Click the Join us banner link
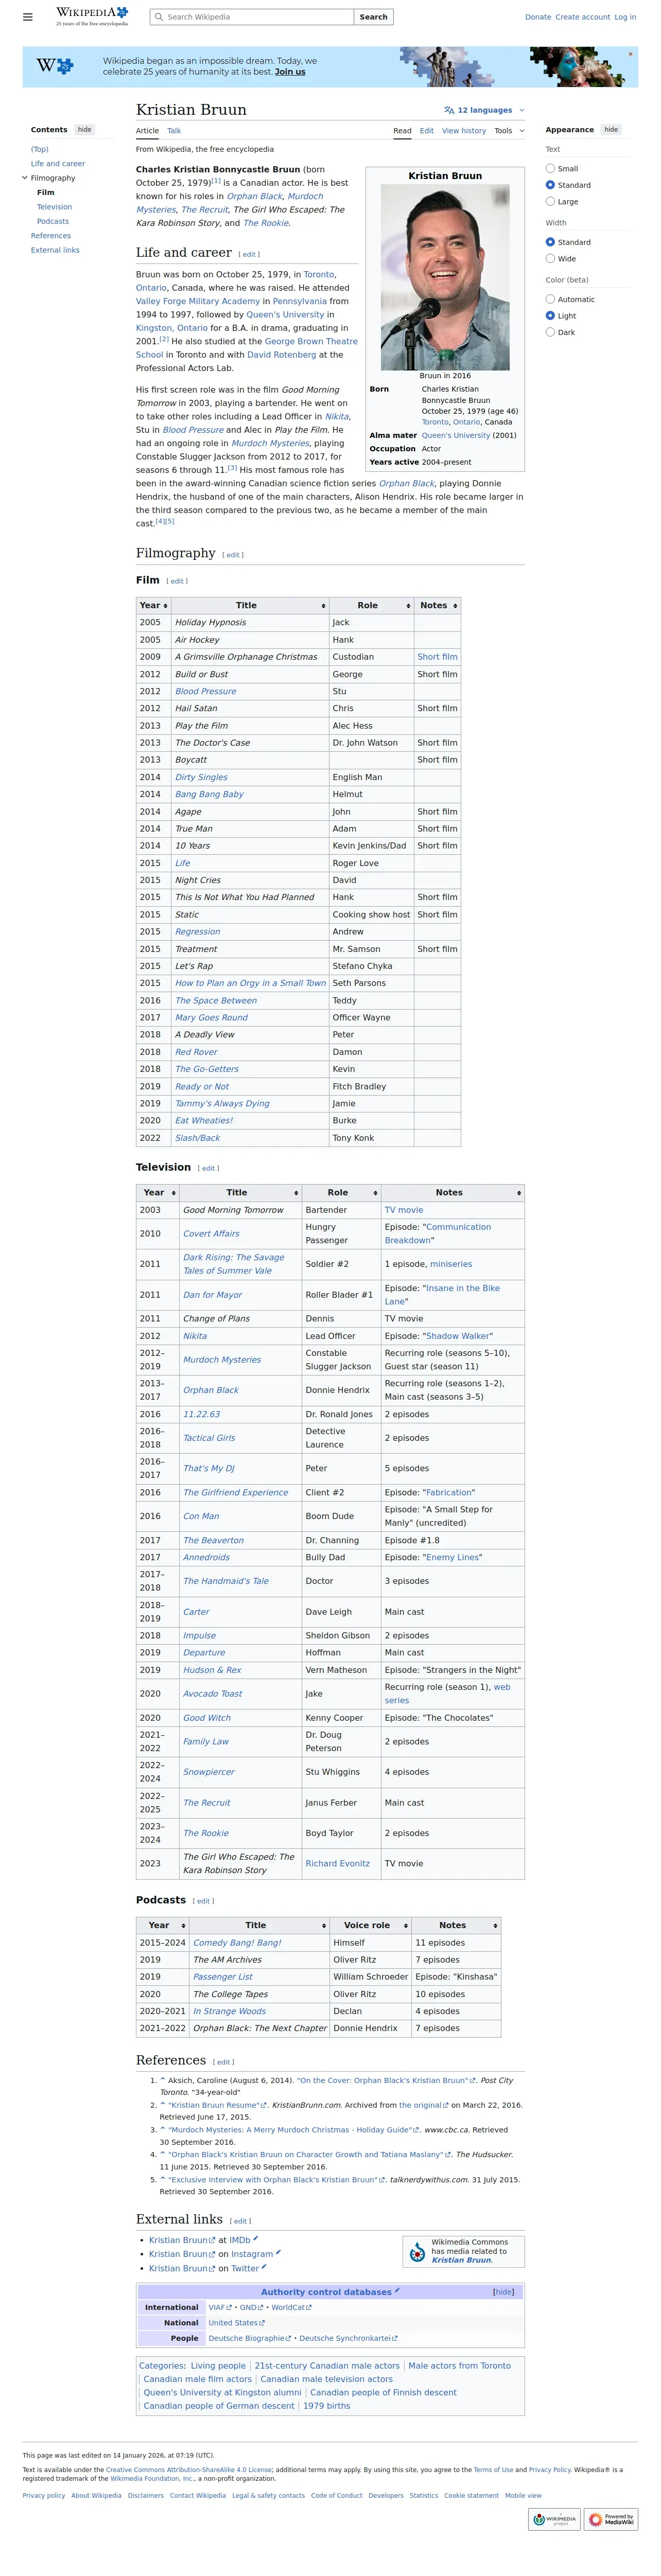Viewport: 661px width, 2576px height. (290, 72)
